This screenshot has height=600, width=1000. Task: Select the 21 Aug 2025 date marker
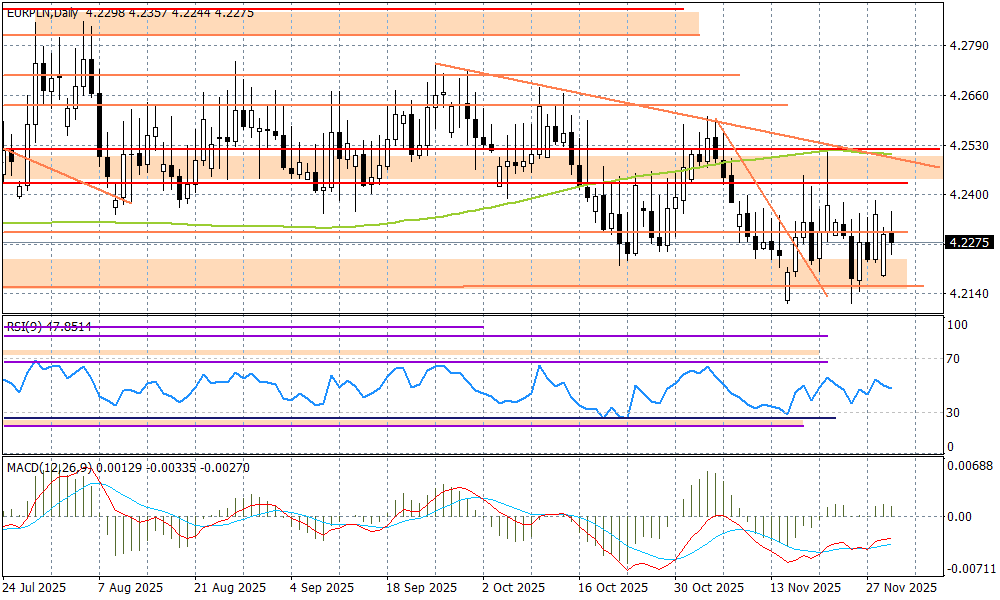point(231,588)
